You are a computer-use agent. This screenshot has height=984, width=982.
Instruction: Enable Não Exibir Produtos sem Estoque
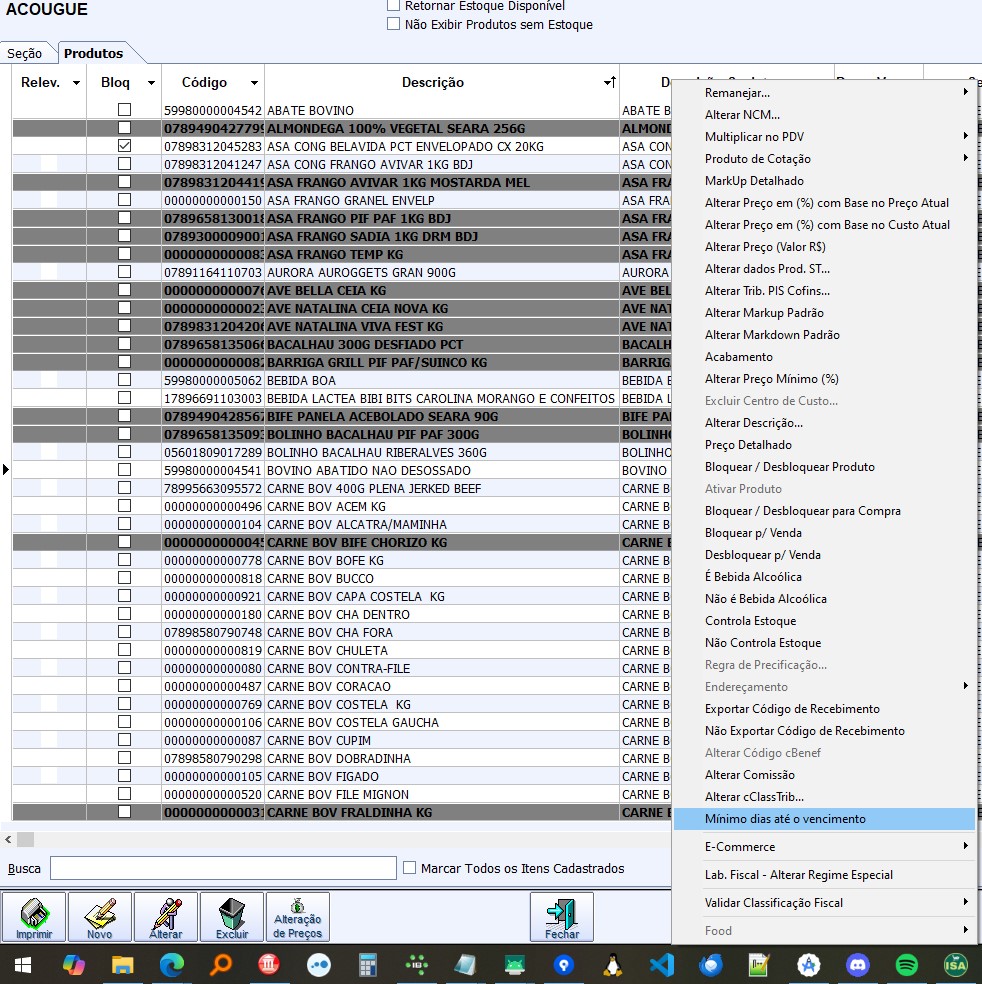point(394,24)
